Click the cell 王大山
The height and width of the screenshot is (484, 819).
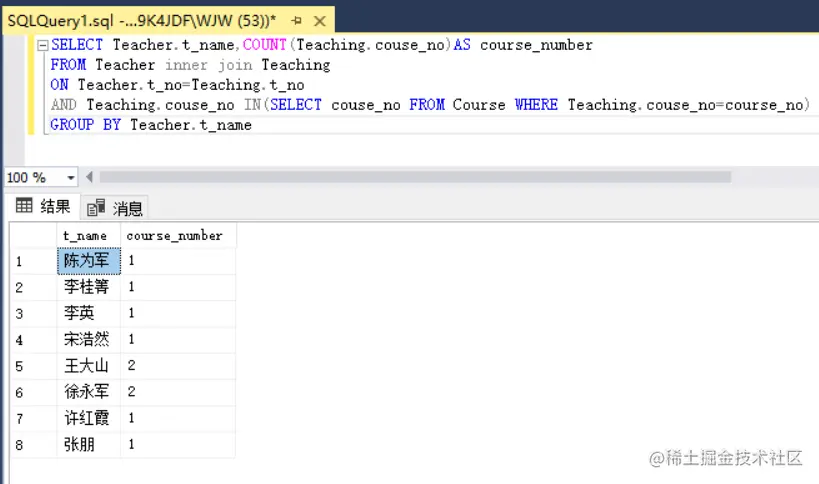[x=88, y=365]
